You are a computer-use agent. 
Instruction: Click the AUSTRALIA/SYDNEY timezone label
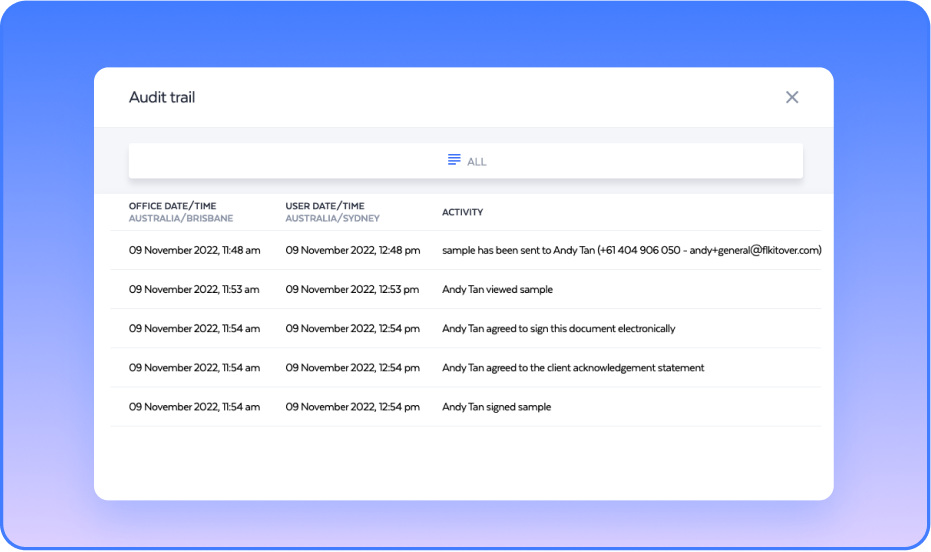click(332, 218)
